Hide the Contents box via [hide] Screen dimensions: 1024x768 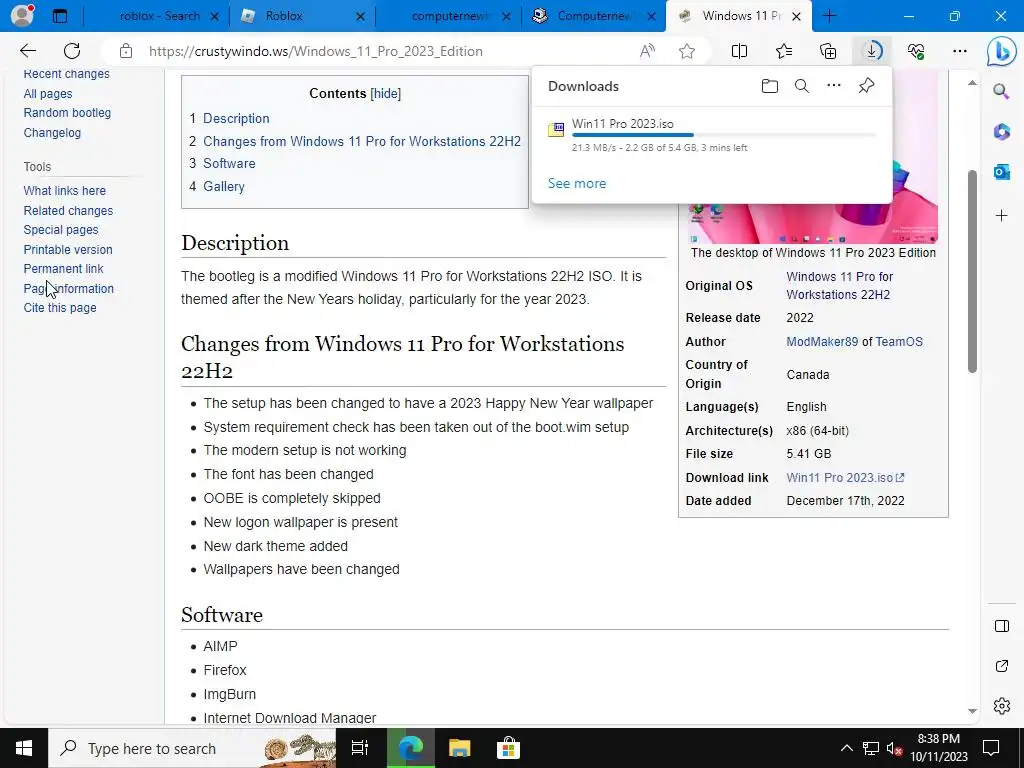coord(385,93)
